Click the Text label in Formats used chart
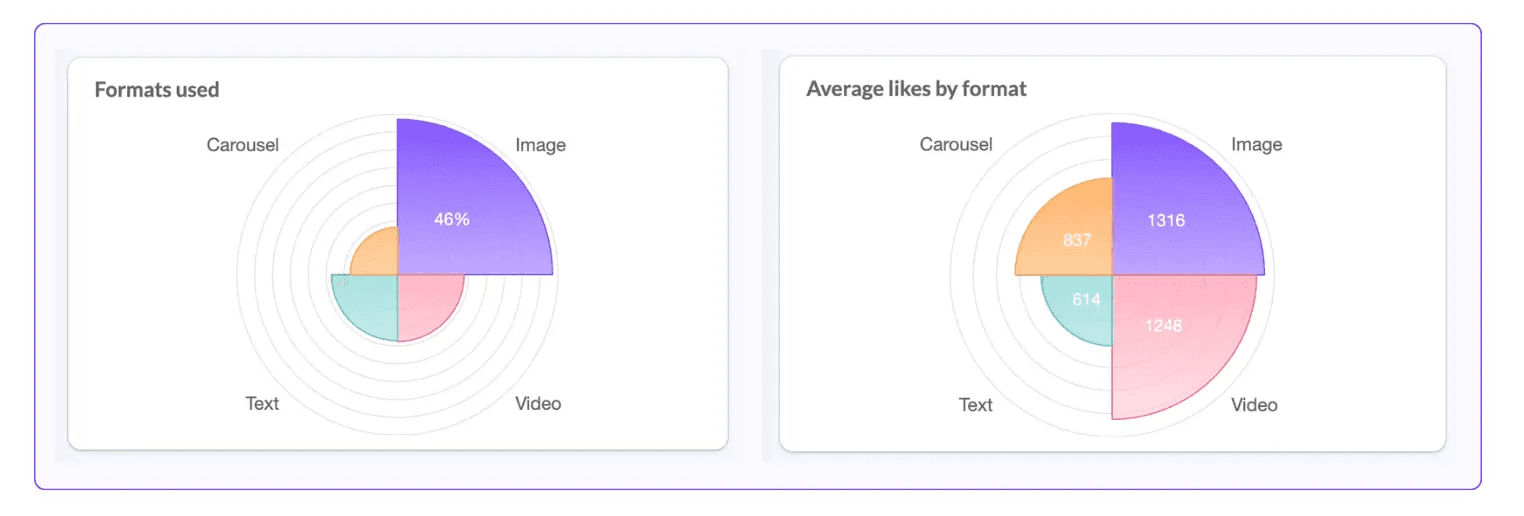This screenshot has width=1524, height=516. pos(262,404)
